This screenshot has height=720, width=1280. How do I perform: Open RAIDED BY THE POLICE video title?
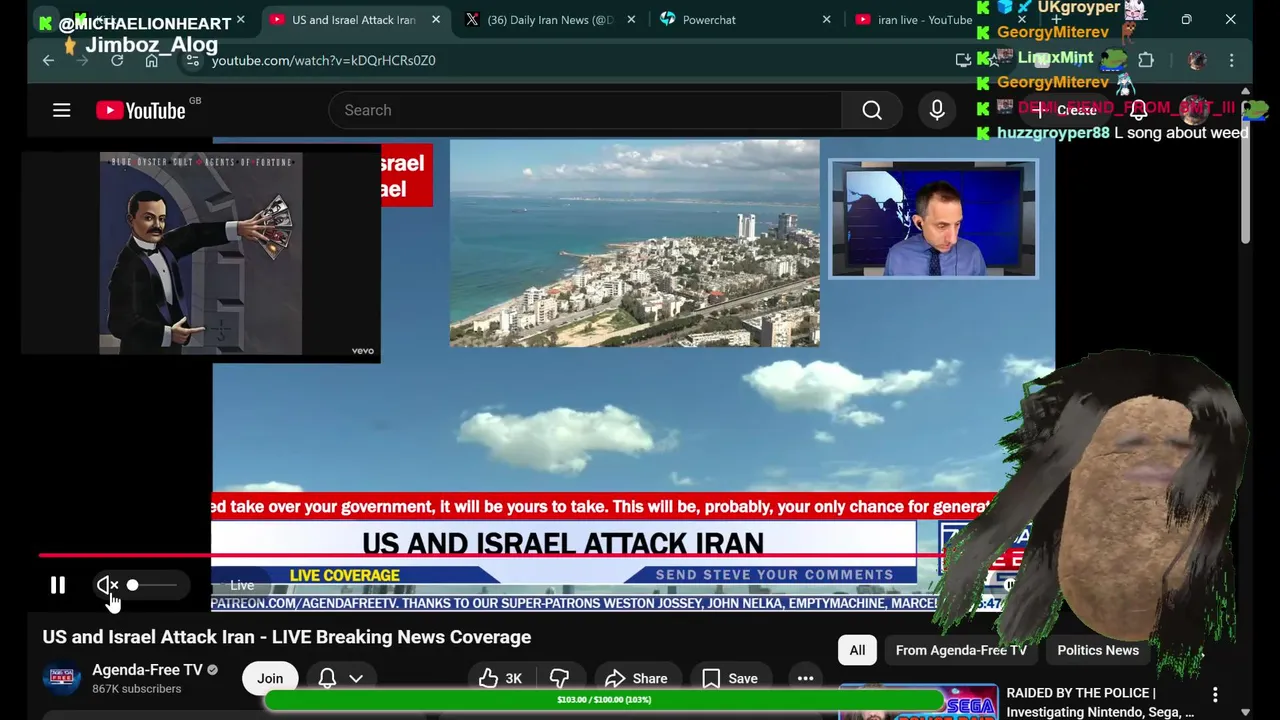tap(1100, 702)
